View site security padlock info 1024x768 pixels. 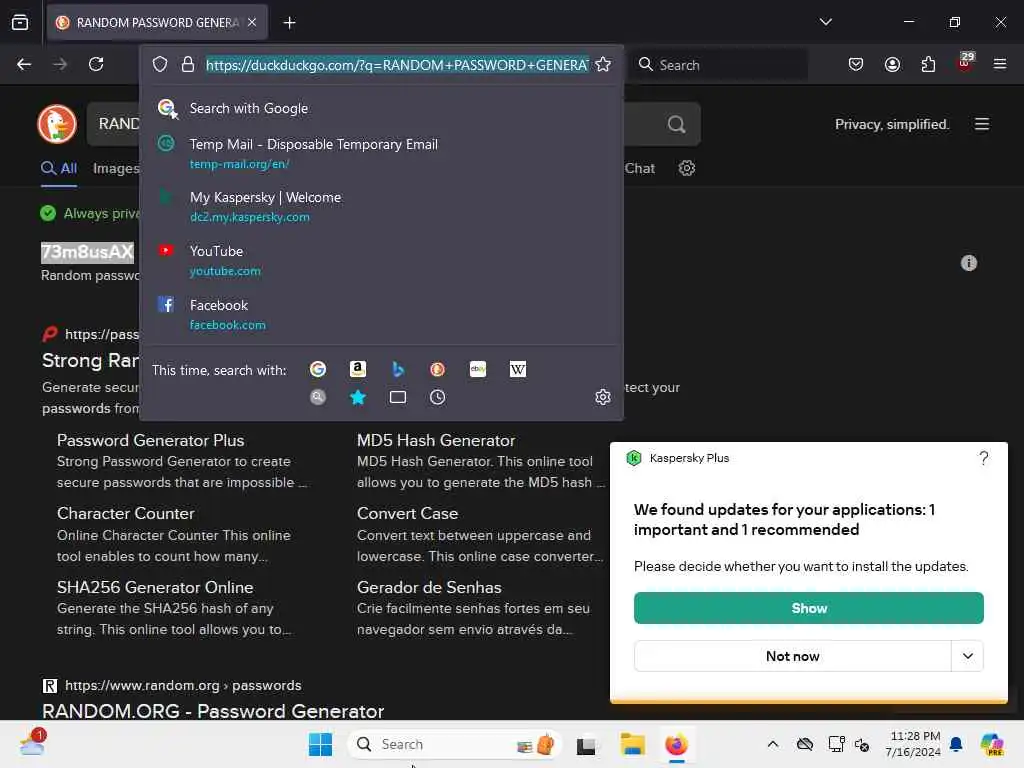point(188,64)
